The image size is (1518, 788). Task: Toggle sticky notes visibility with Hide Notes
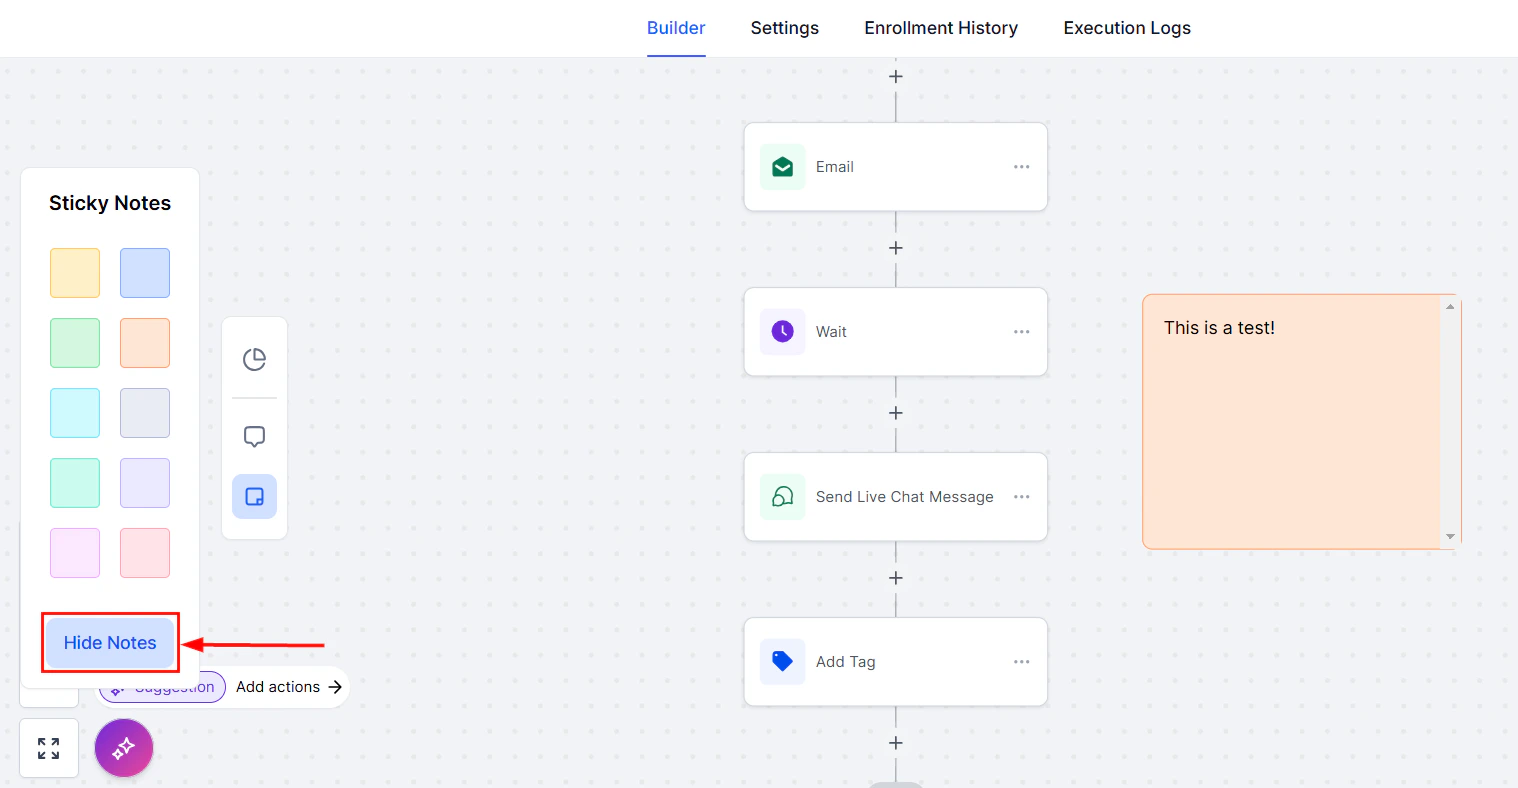click(110, 642)
